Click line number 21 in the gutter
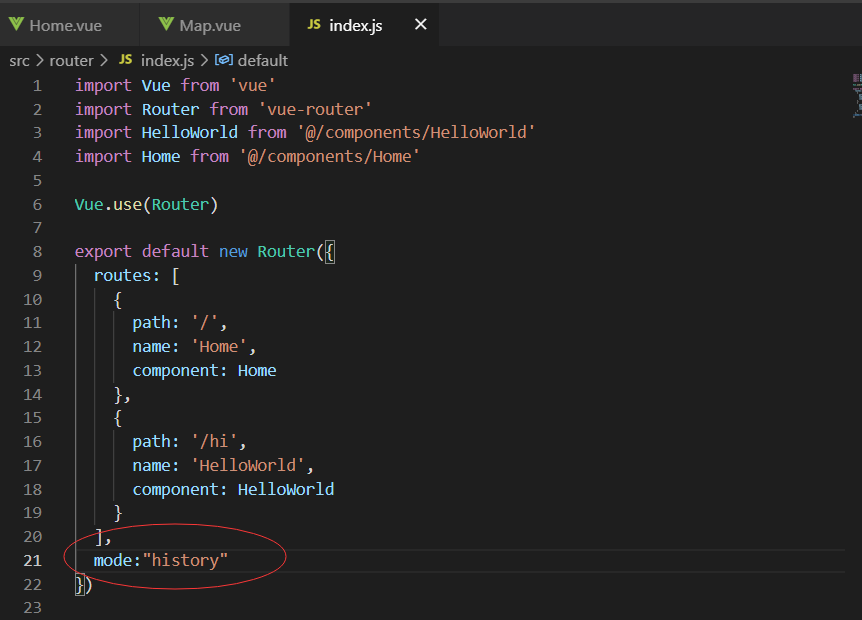Screen dimensions: 862x620 click(32, 561)
